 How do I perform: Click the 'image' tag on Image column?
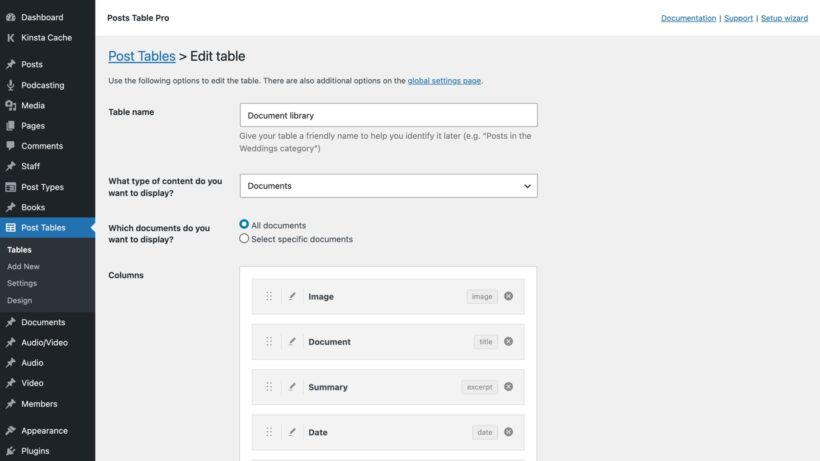(482, 296)
